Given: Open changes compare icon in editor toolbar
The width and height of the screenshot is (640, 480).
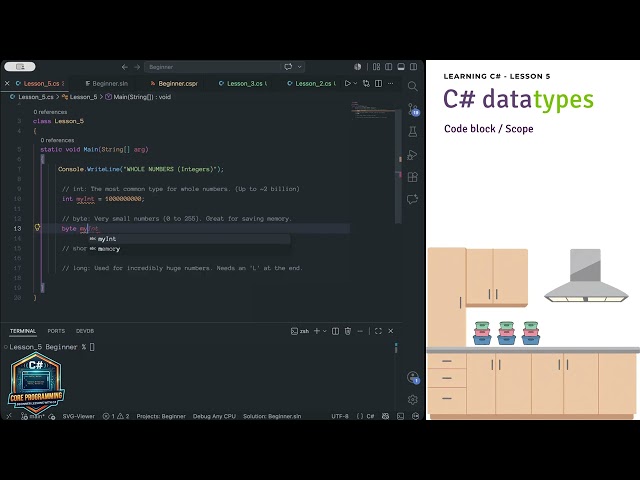Looking at the screenshot, I should (366, 83).
